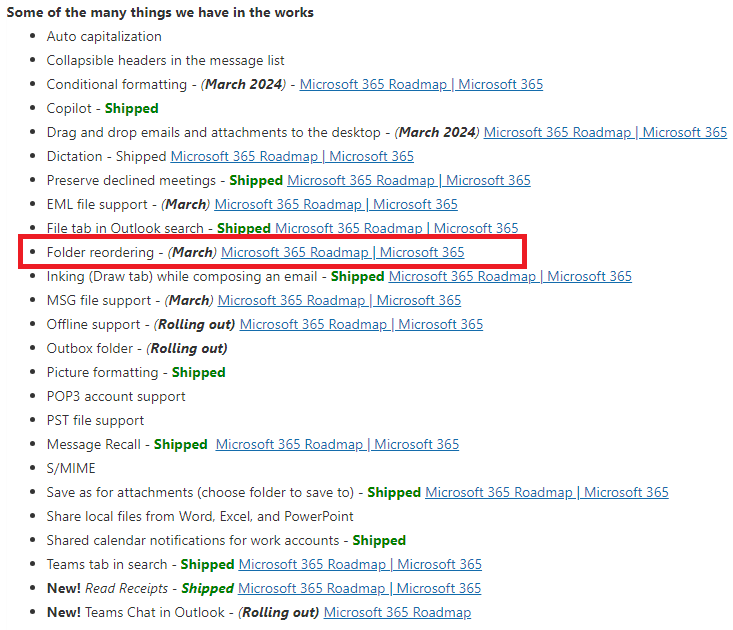733x630 pixels.
Task: Click 'Shipped' next to Read Receipts
Action: point(208,588)
